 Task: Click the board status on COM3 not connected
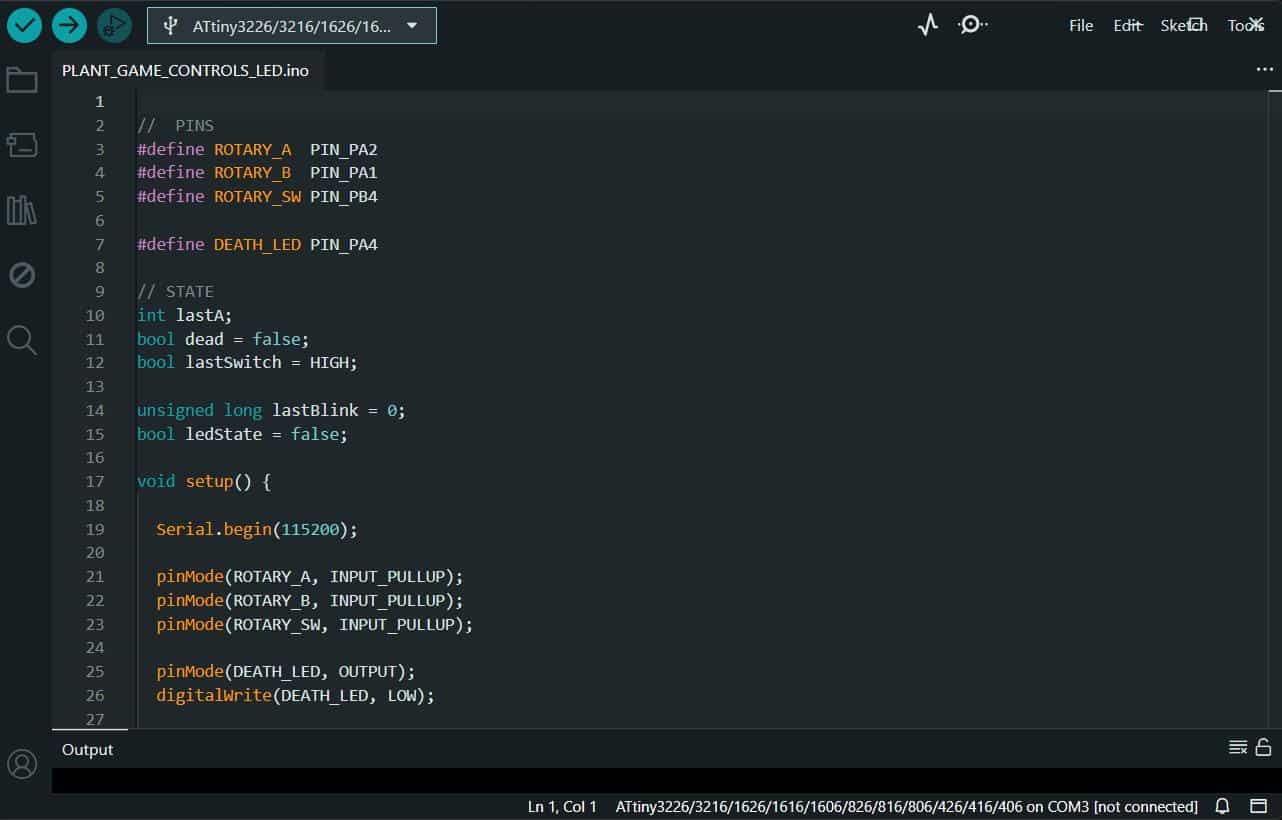coord(907,806)
